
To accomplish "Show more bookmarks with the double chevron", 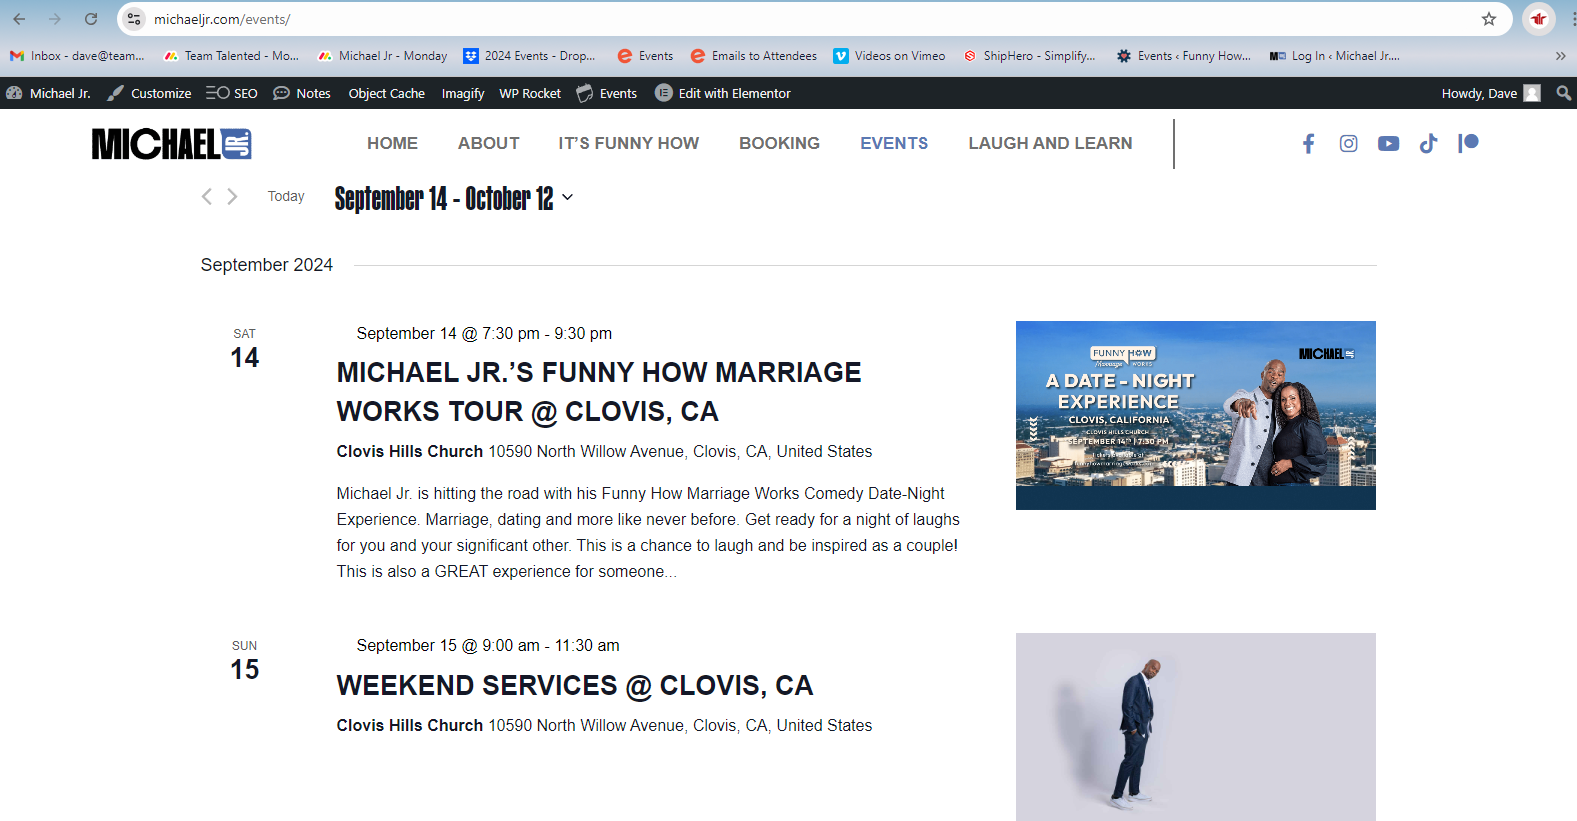I will pyautogui.click(x=1560, y=56).
